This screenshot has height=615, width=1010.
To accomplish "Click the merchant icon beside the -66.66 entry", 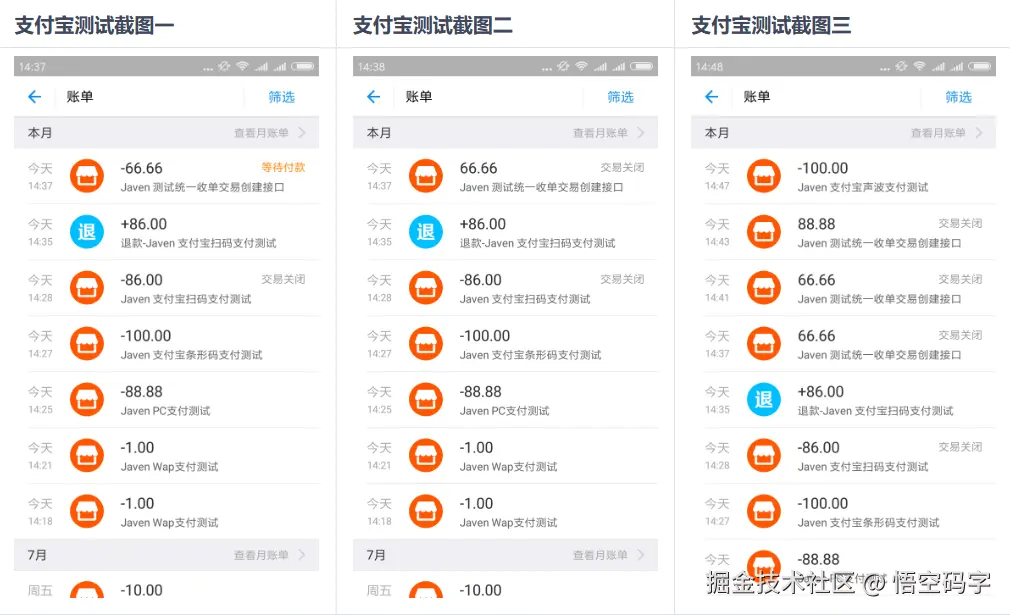I will click(87, 175).
